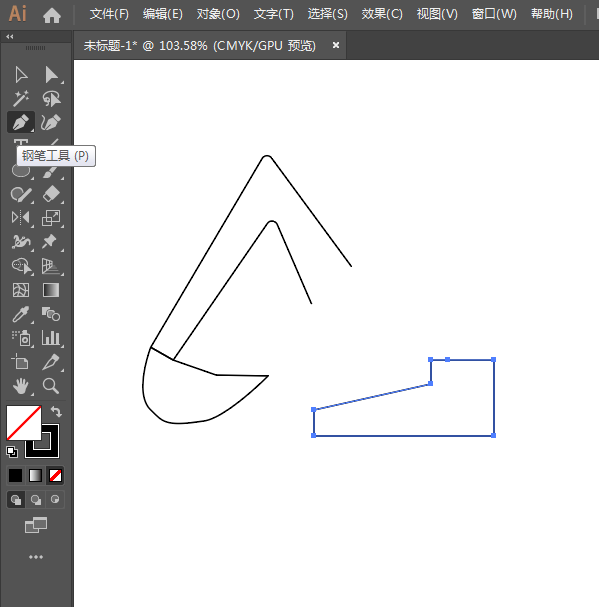Activate the Hand tool
This screenshot has width=599, height=607.
(21, 386)
